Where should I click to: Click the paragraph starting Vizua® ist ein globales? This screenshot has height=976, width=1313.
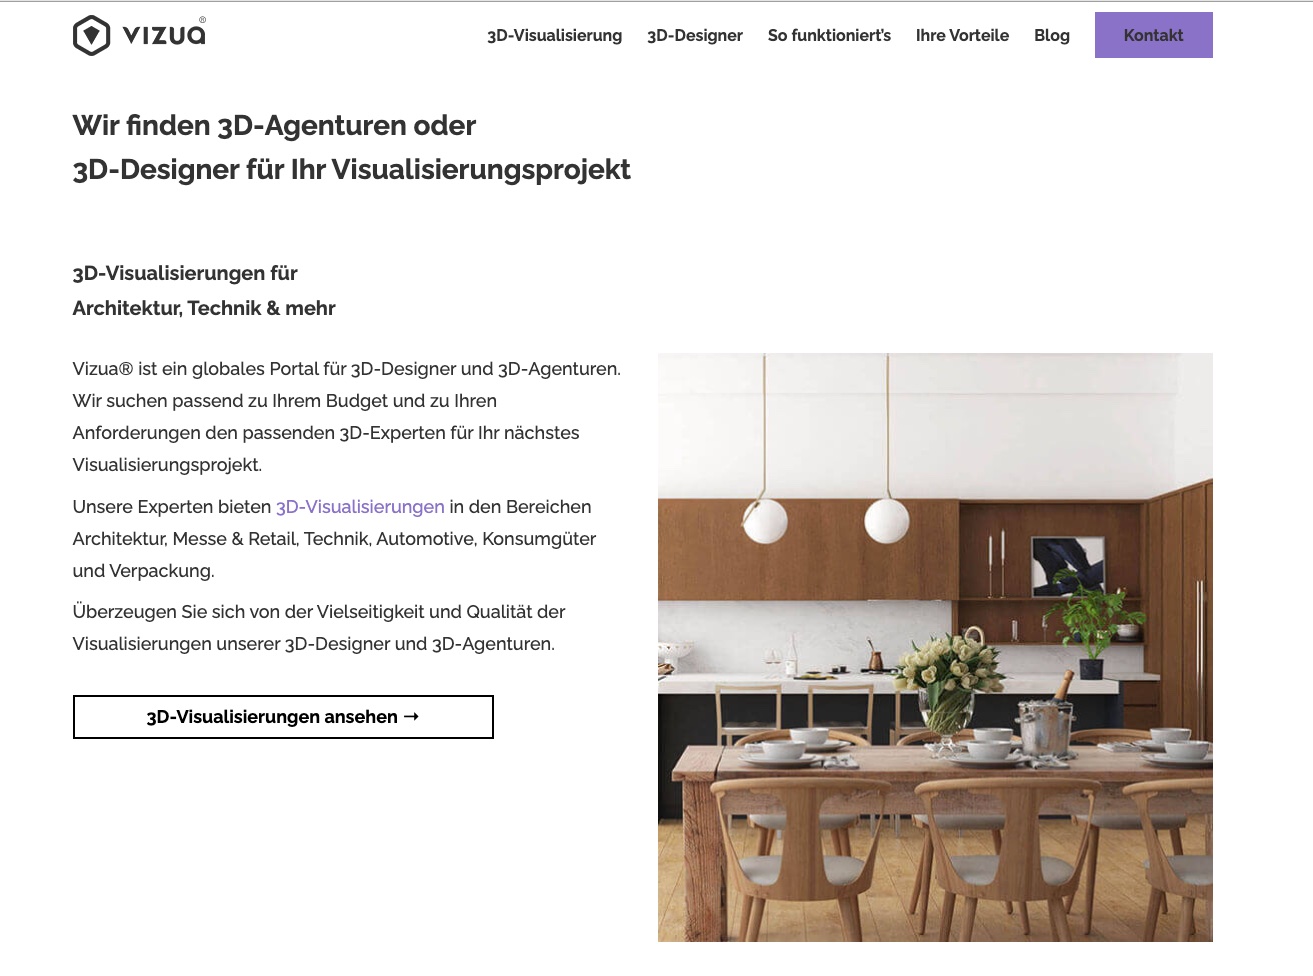coord(347,417)
